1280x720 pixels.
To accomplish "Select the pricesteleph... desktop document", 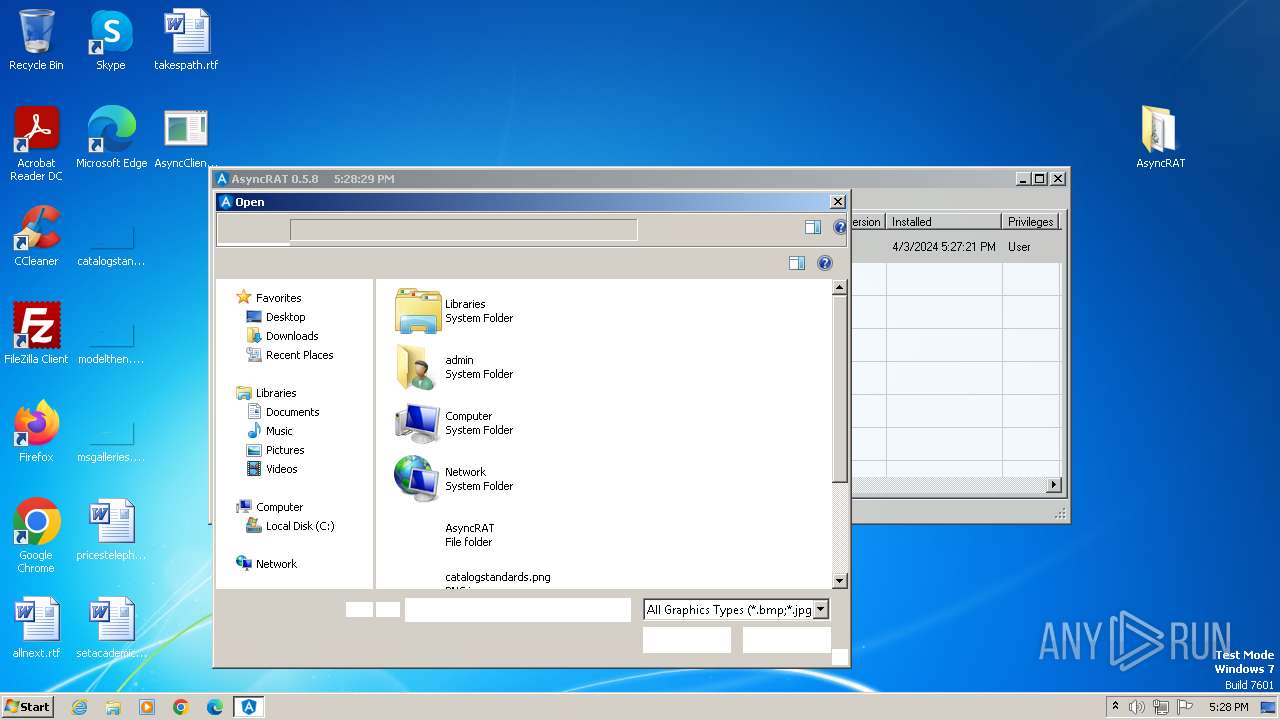I will click(111, 530).
